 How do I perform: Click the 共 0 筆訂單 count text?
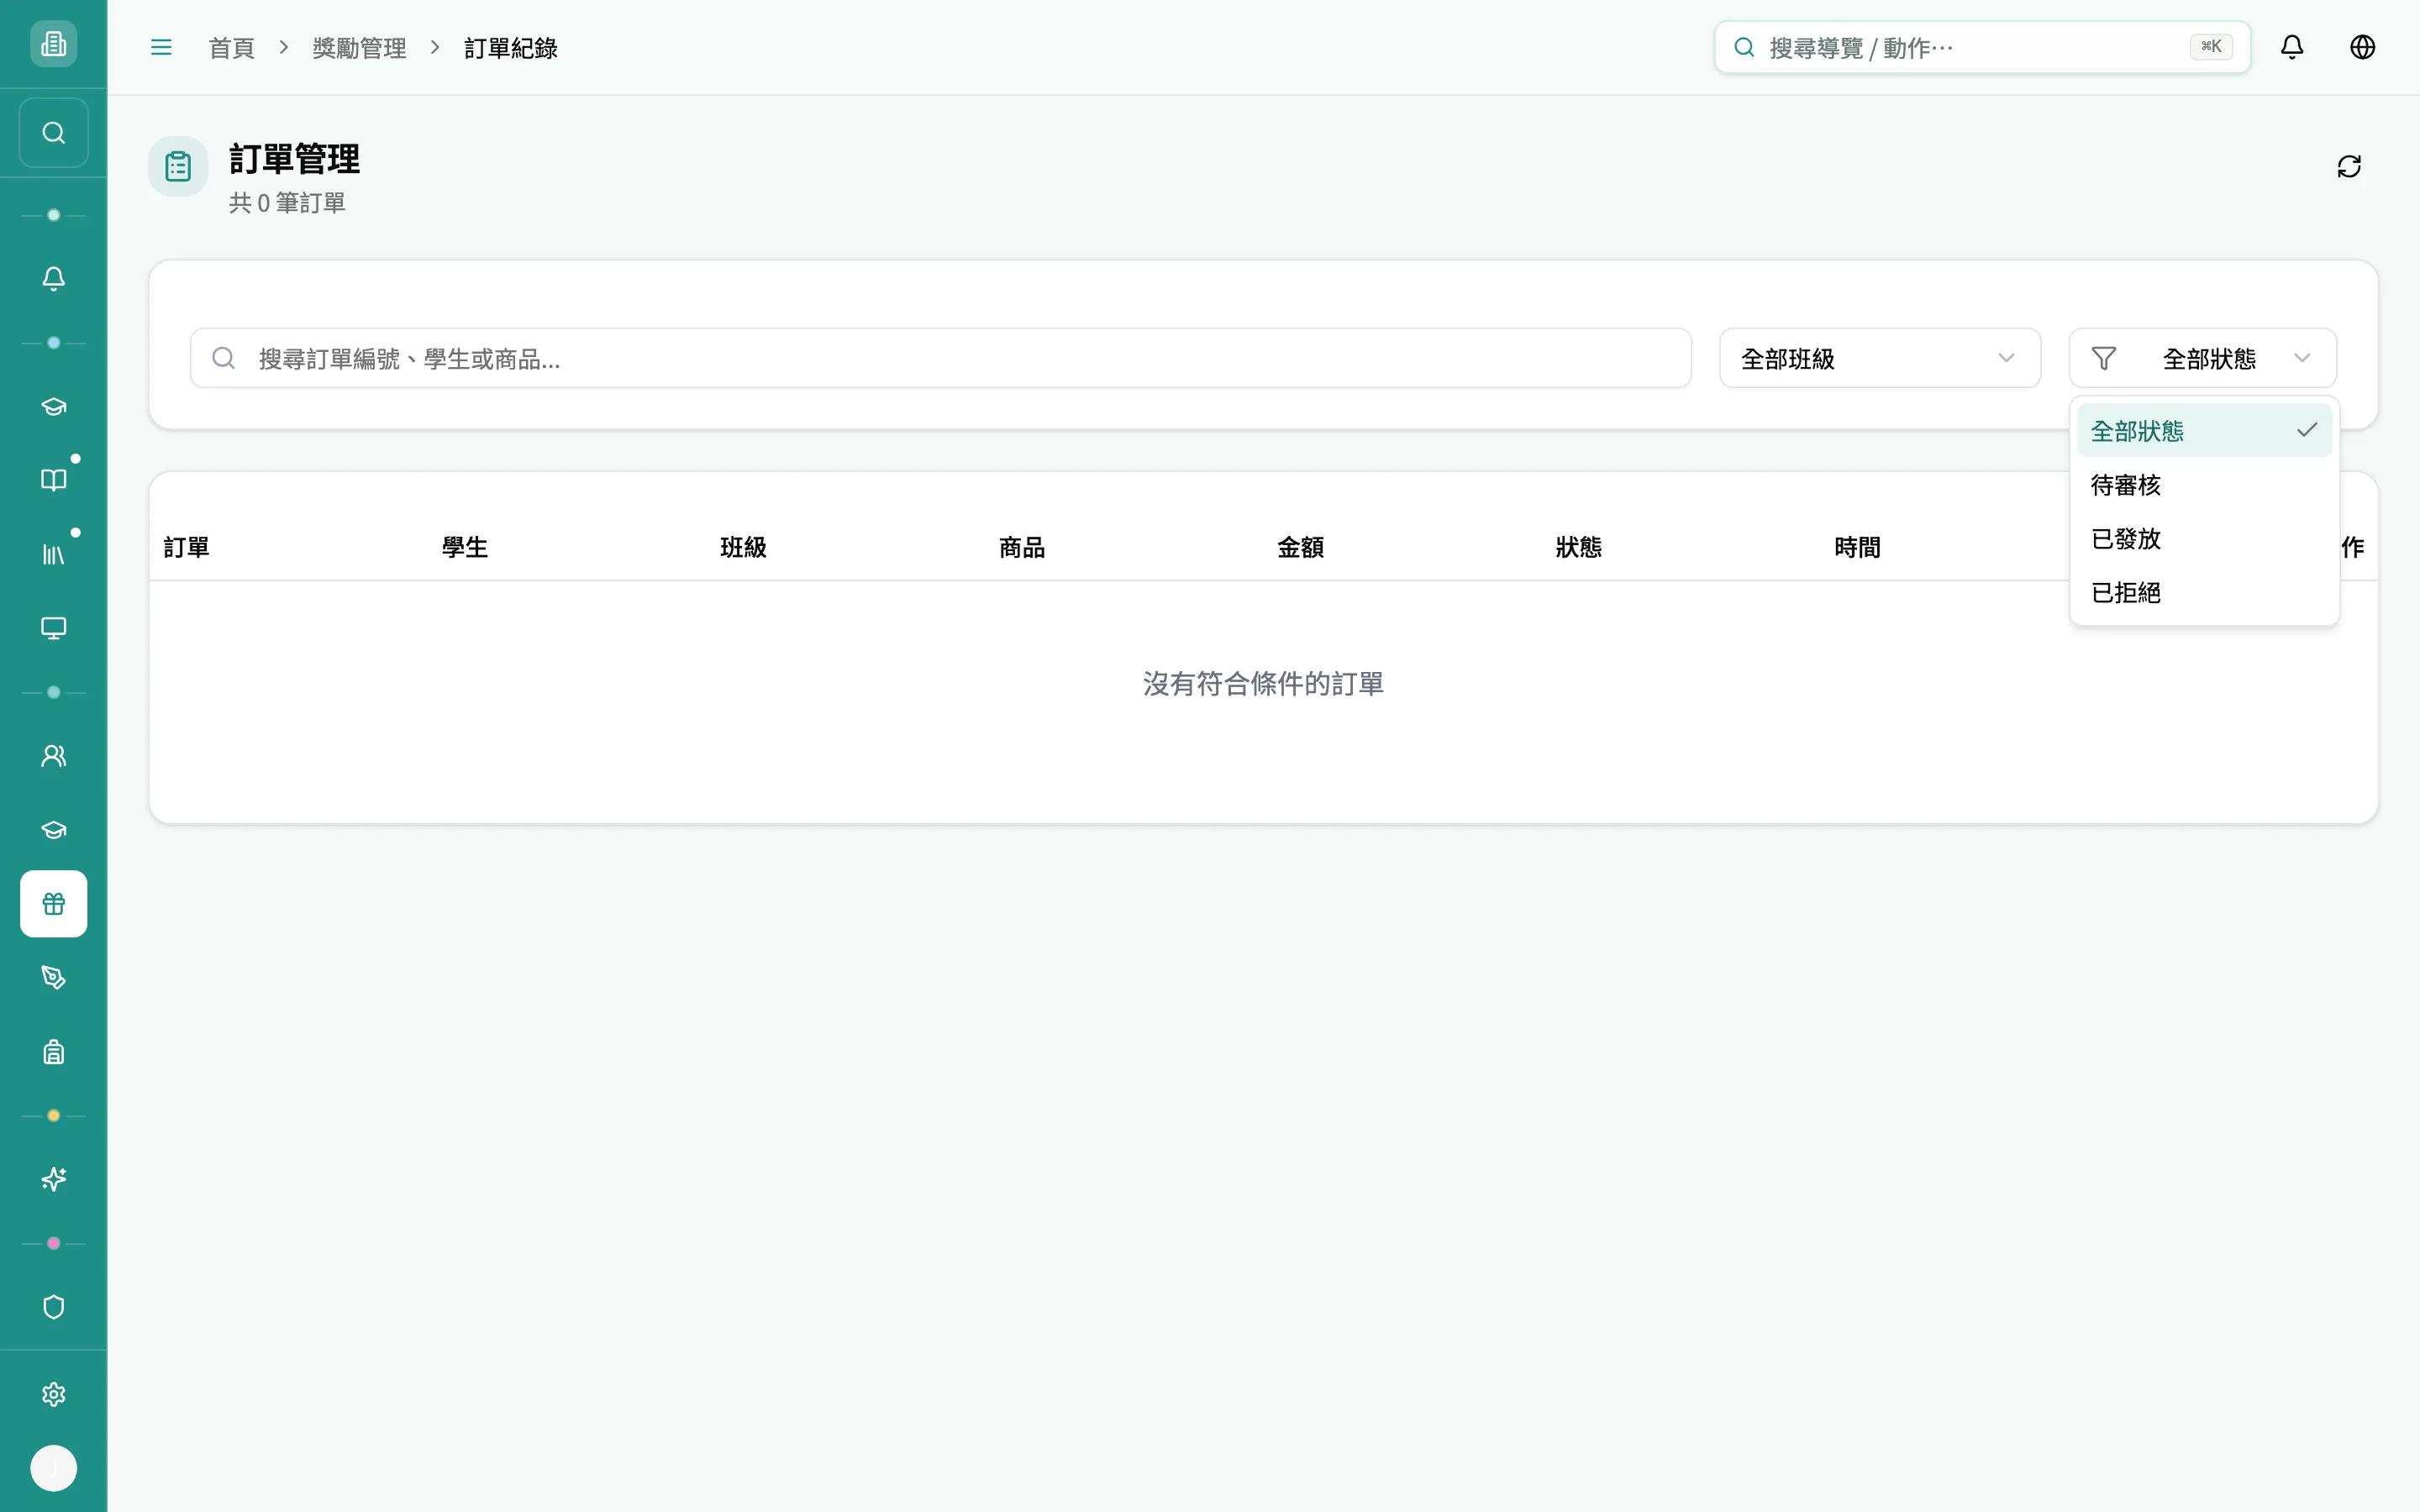click(287, 203)
